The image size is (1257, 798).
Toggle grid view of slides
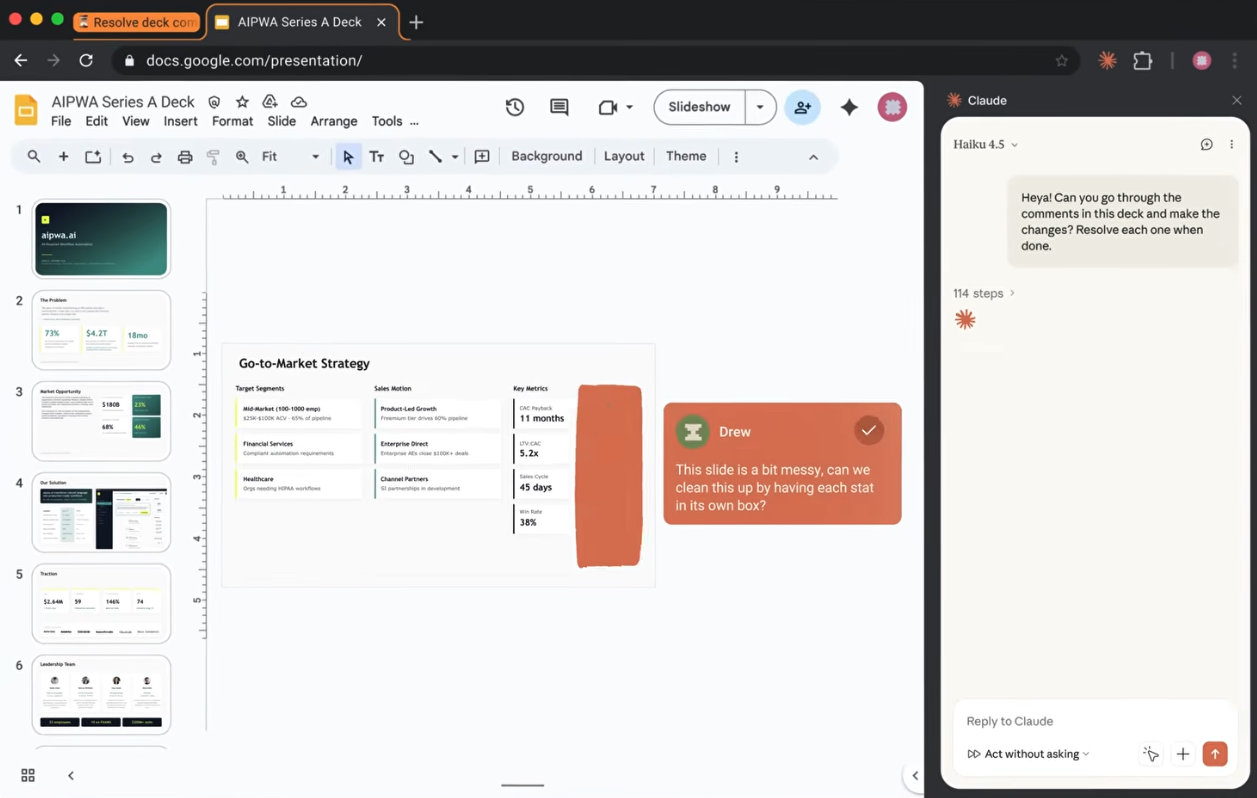[x=28, y=775]
